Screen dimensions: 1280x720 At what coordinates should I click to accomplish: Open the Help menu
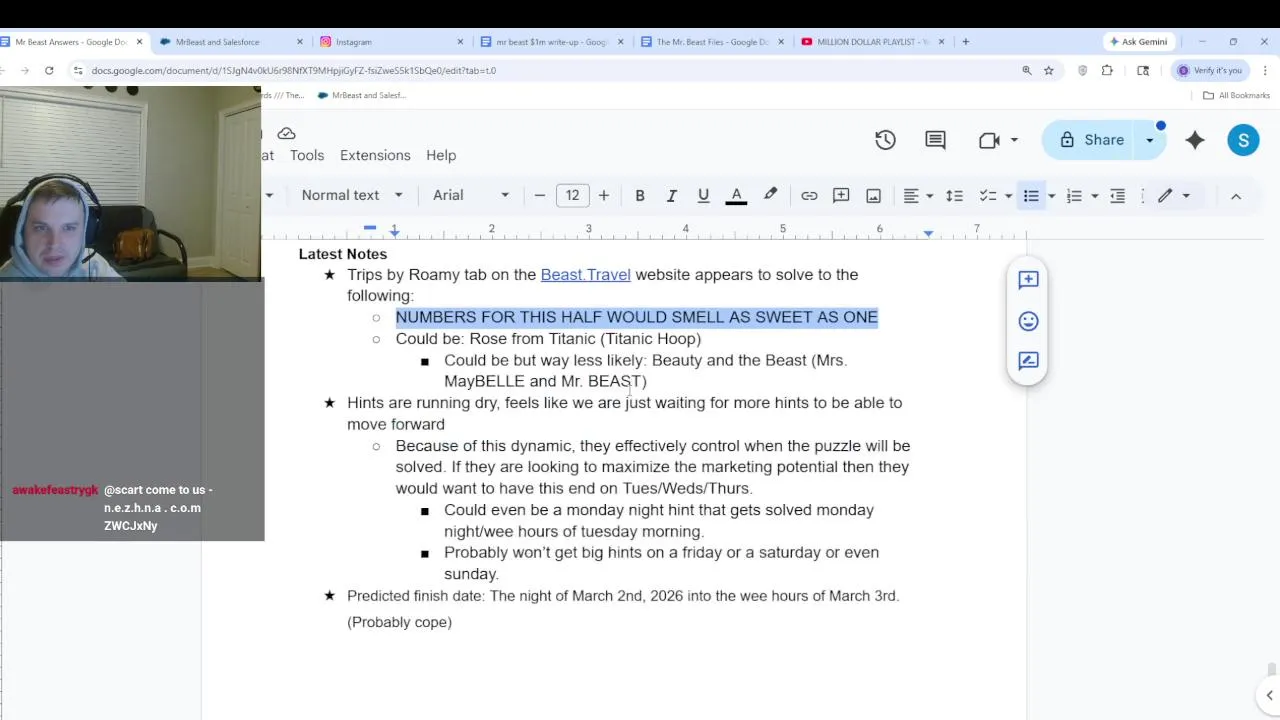click(441, 155)
